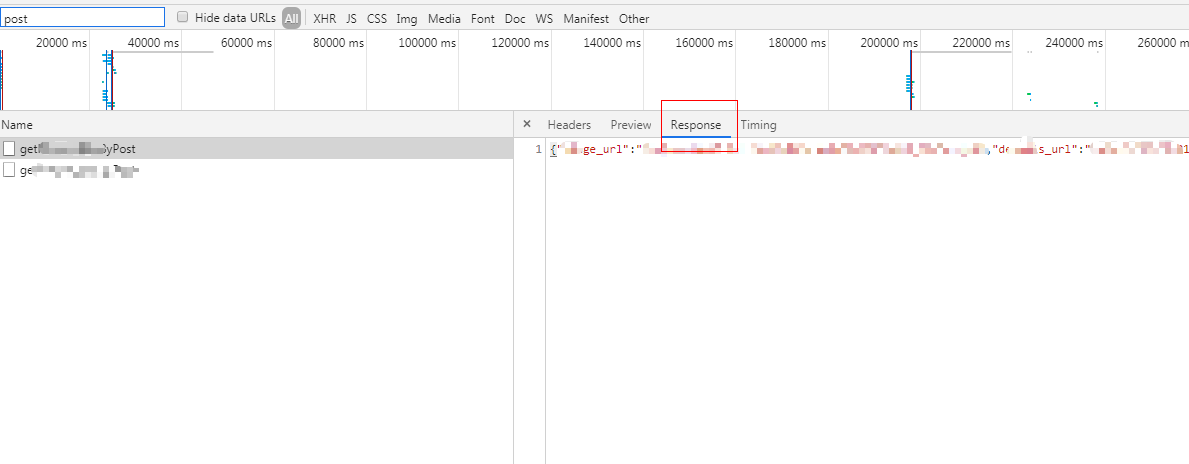Click the Name column header
The height and width of the screenshot is (464, 1189).
pyautogui.click(x=17, y=124)
